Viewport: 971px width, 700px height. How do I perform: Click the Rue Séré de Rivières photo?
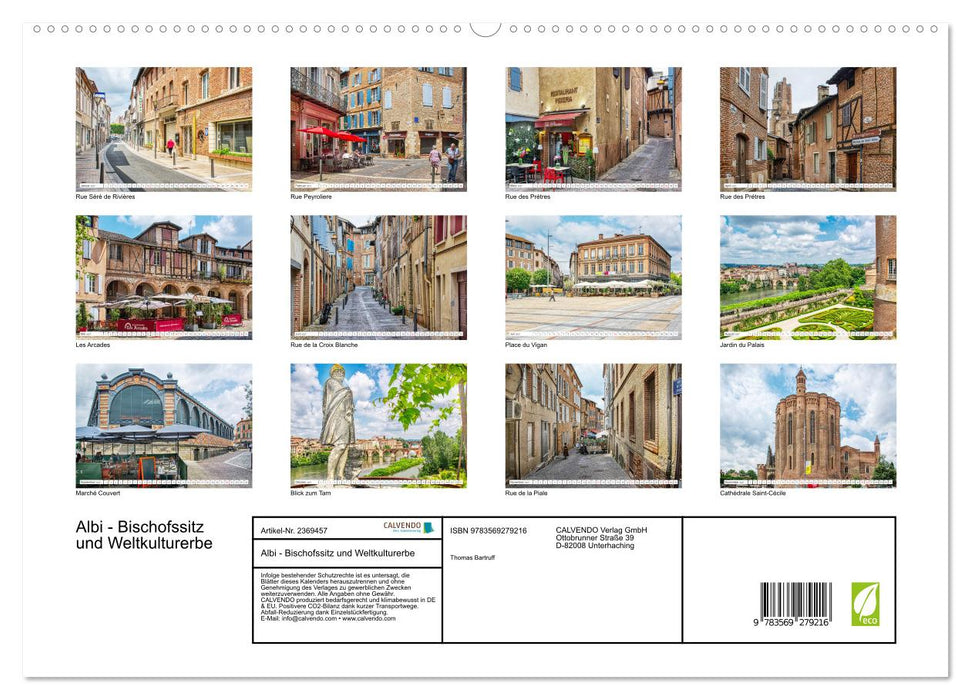pos(163,129)
